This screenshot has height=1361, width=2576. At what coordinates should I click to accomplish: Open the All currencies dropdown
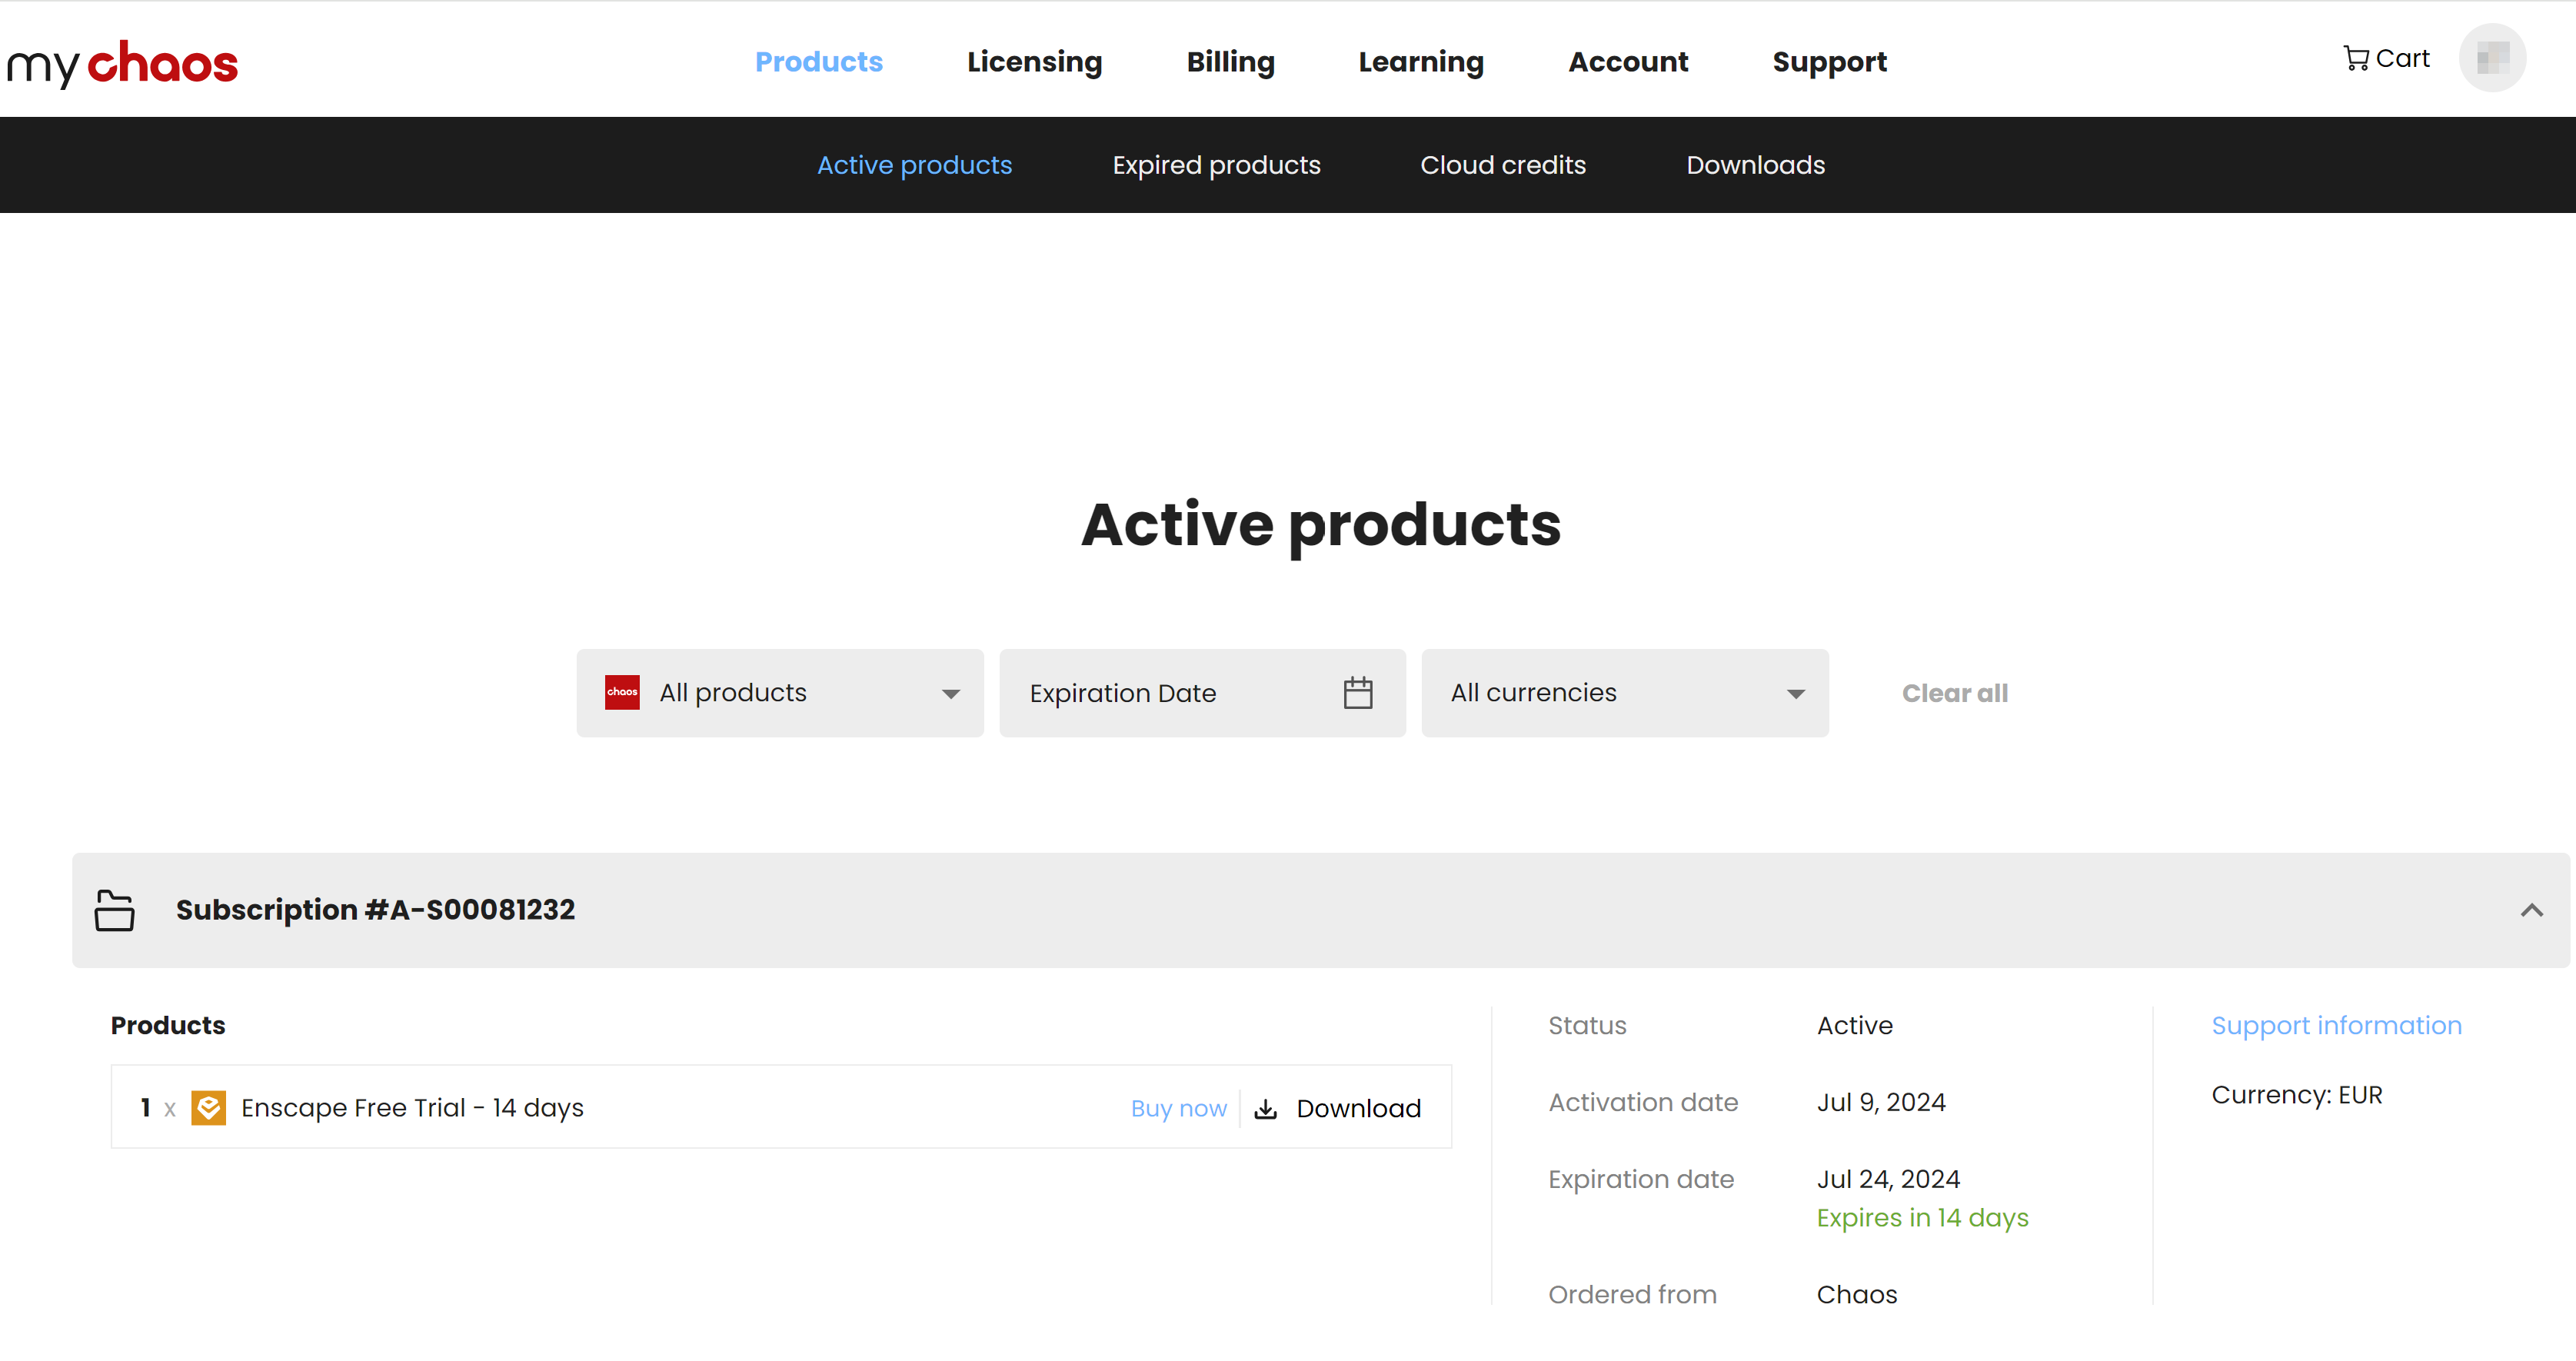pos(1625,693)
